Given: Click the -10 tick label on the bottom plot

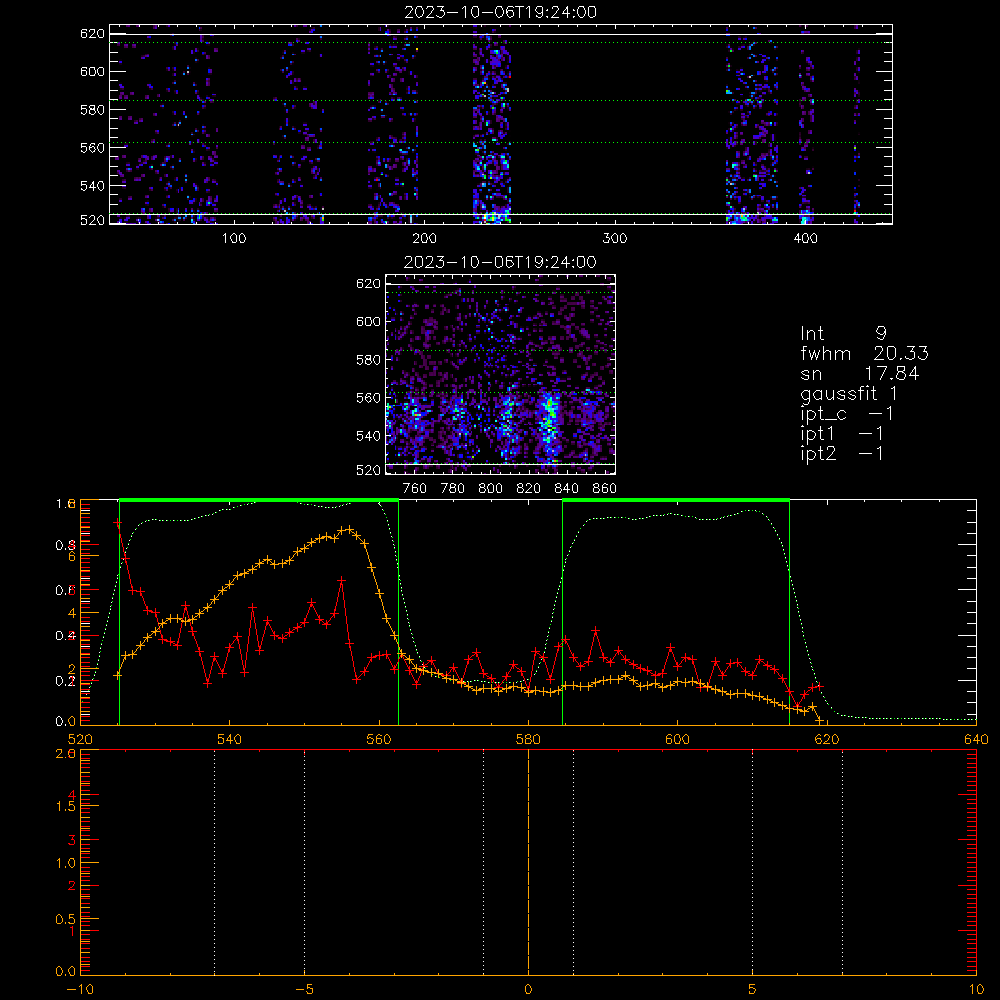Looking at the screenshot, I should (80, 990).
